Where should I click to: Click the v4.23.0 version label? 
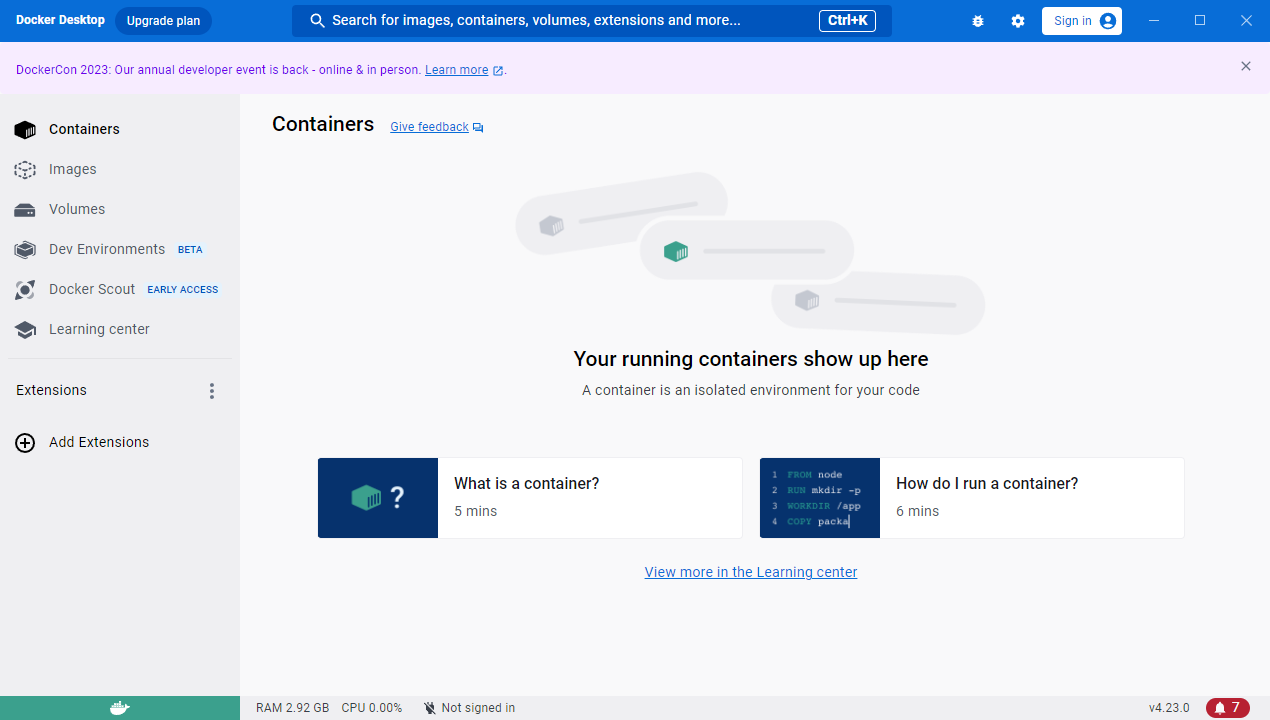[1169, 708]
